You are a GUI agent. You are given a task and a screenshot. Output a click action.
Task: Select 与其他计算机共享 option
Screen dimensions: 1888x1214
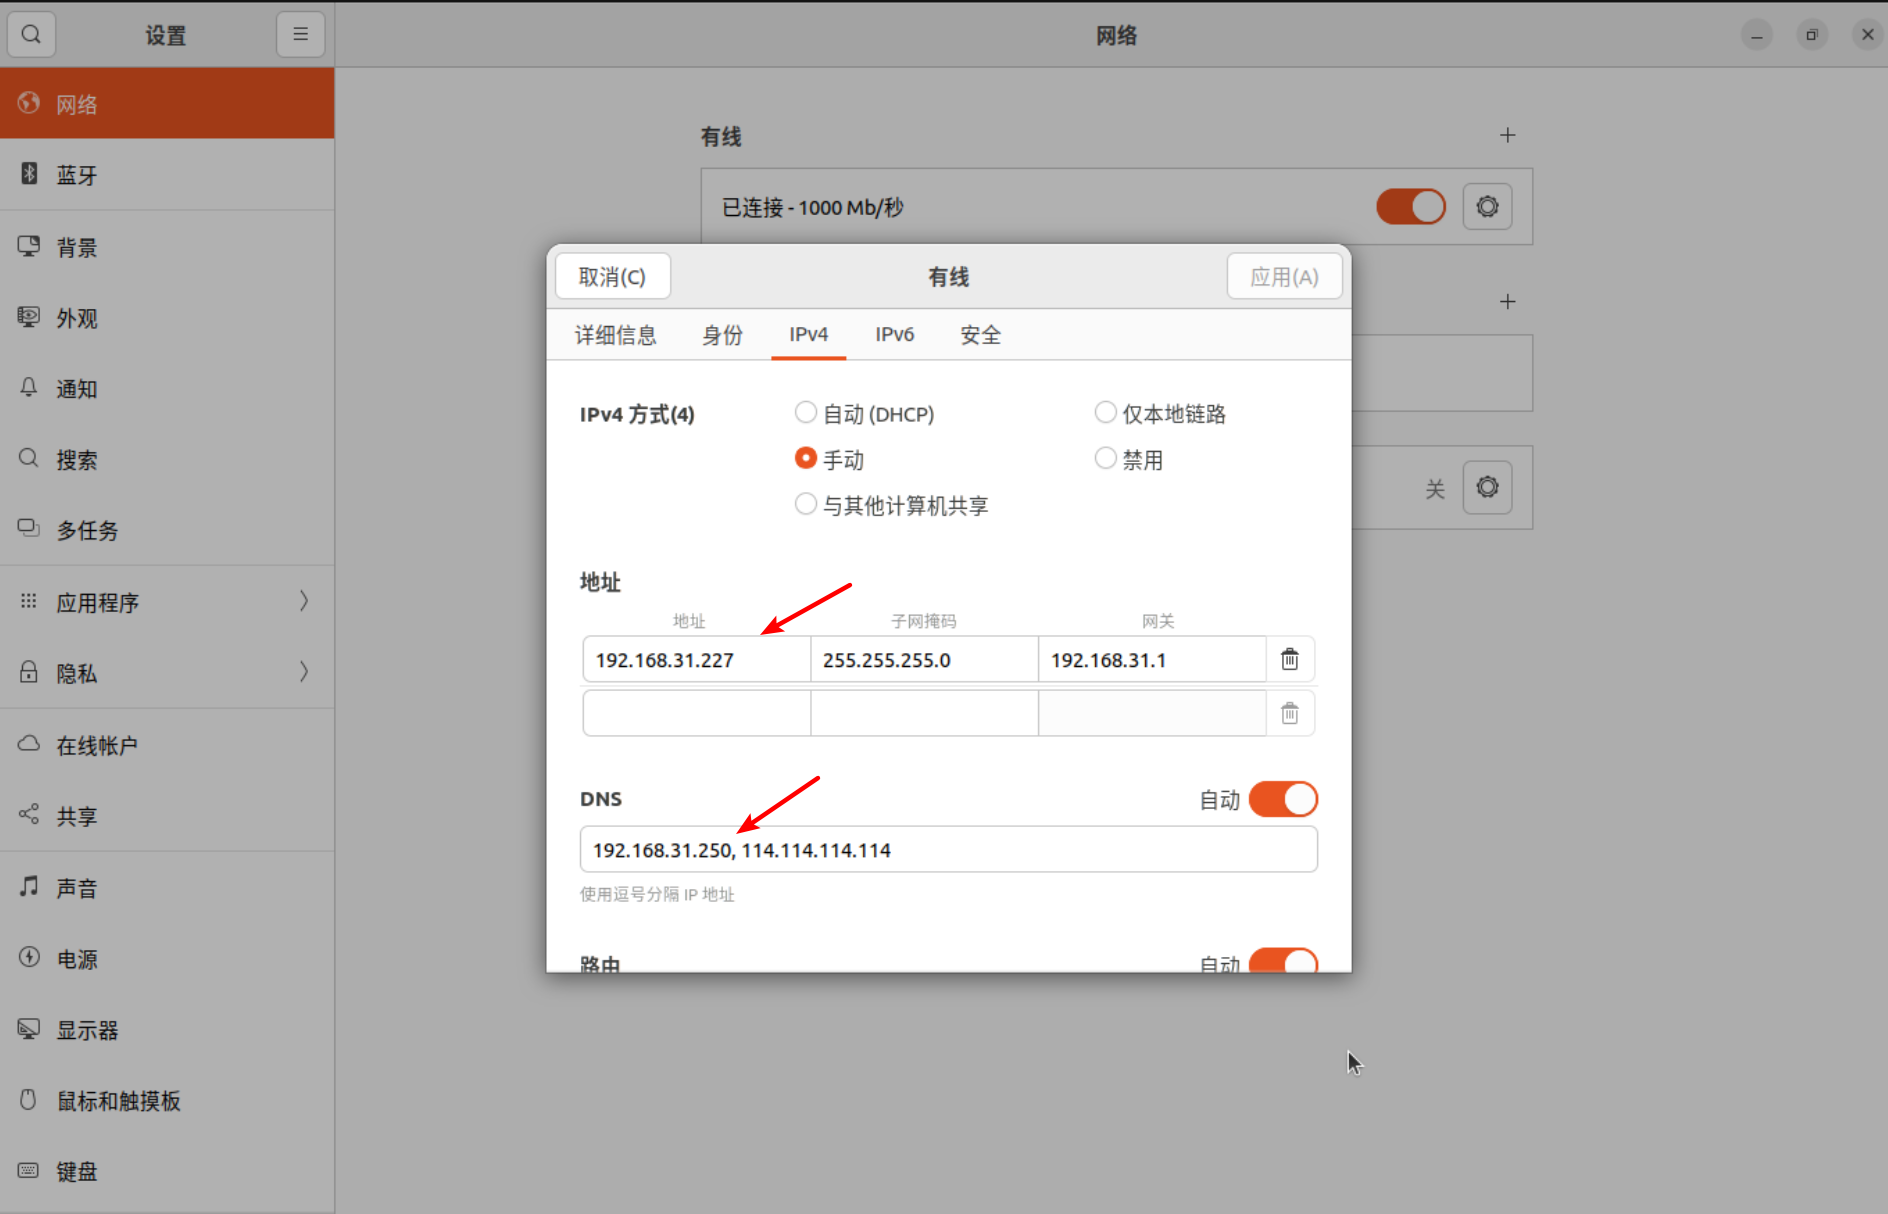pyautogui.click(x=891, y=505)
